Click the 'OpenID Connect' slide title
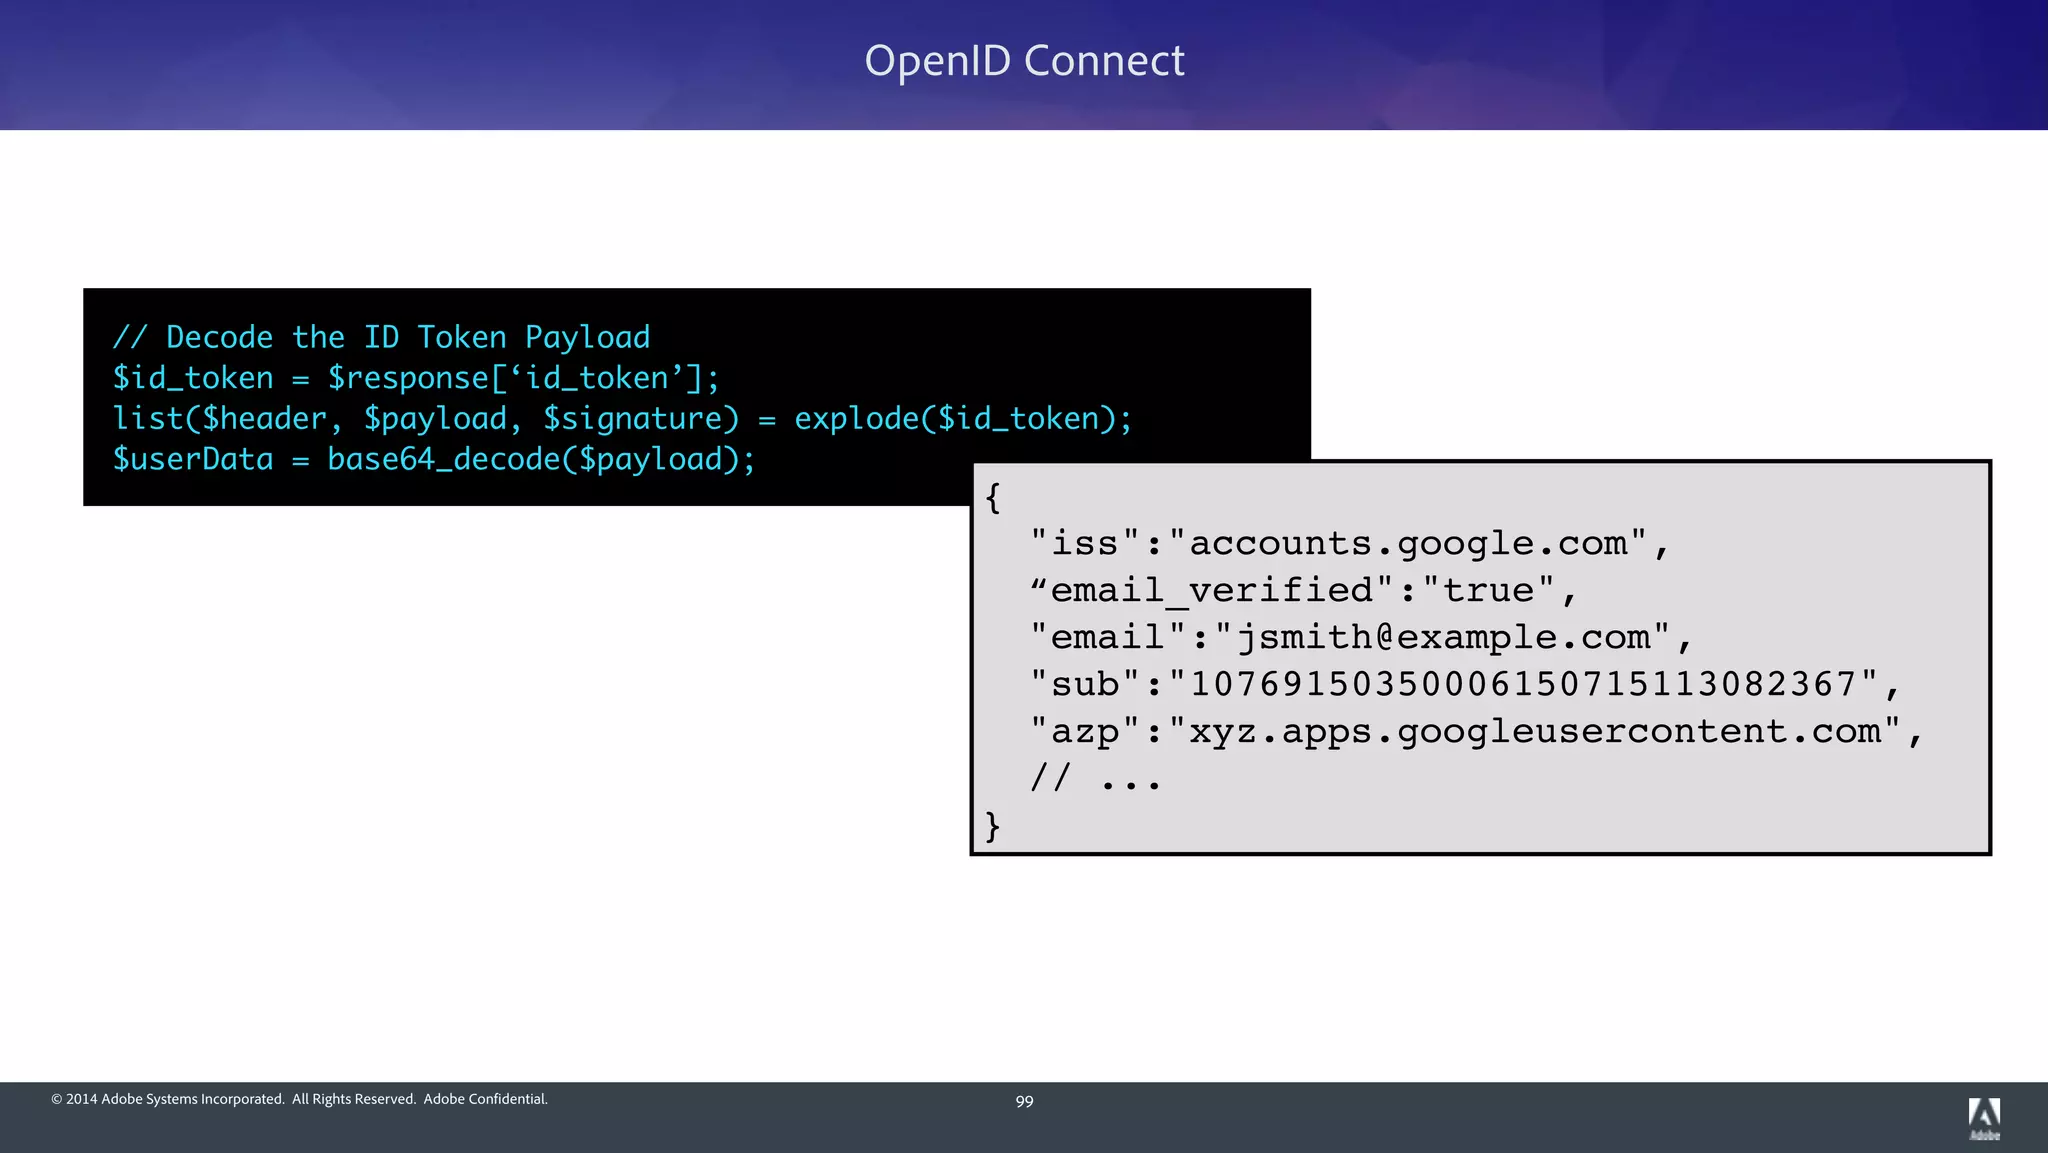 pyautogui.click(x=1024, y=62)
